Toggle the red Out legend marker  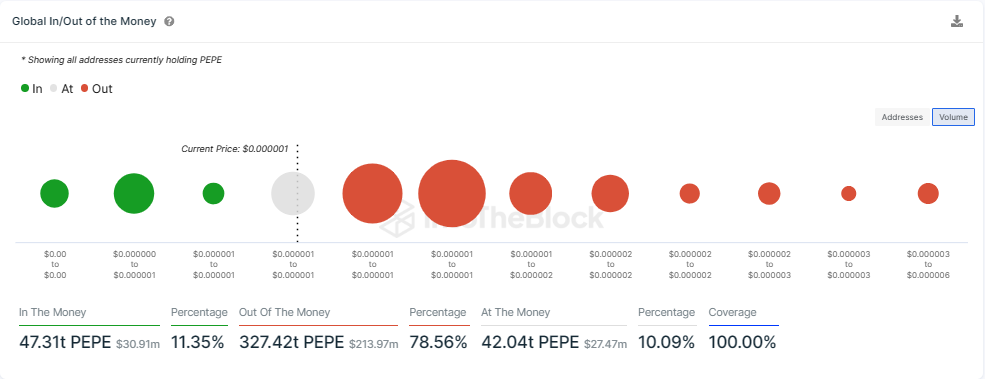(85, 89)
